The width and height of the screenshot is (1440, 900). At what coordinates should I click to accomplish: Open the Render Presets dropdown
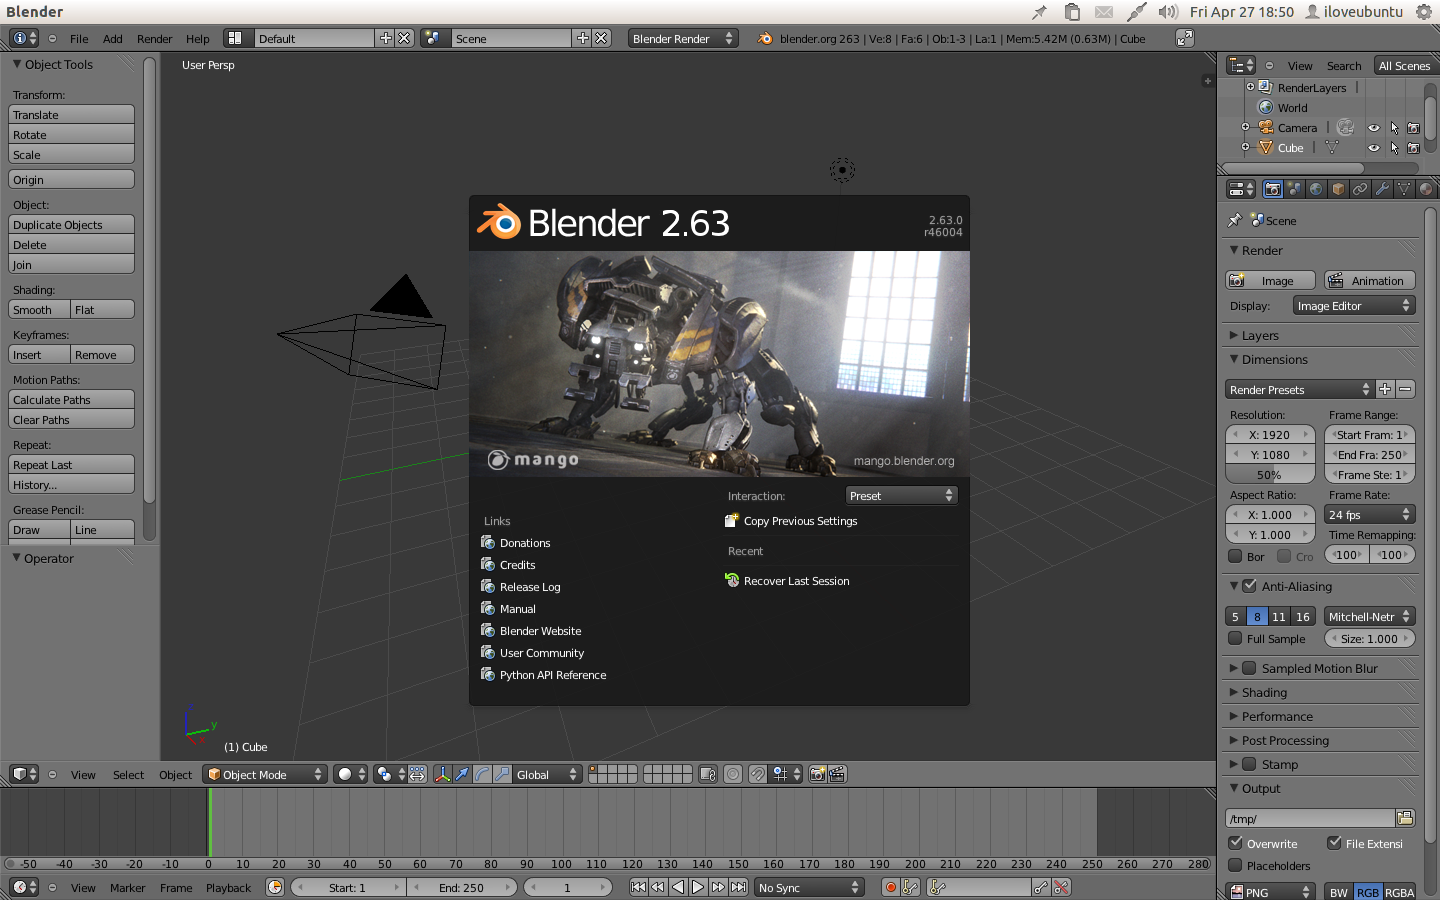tap(1300, 389)
